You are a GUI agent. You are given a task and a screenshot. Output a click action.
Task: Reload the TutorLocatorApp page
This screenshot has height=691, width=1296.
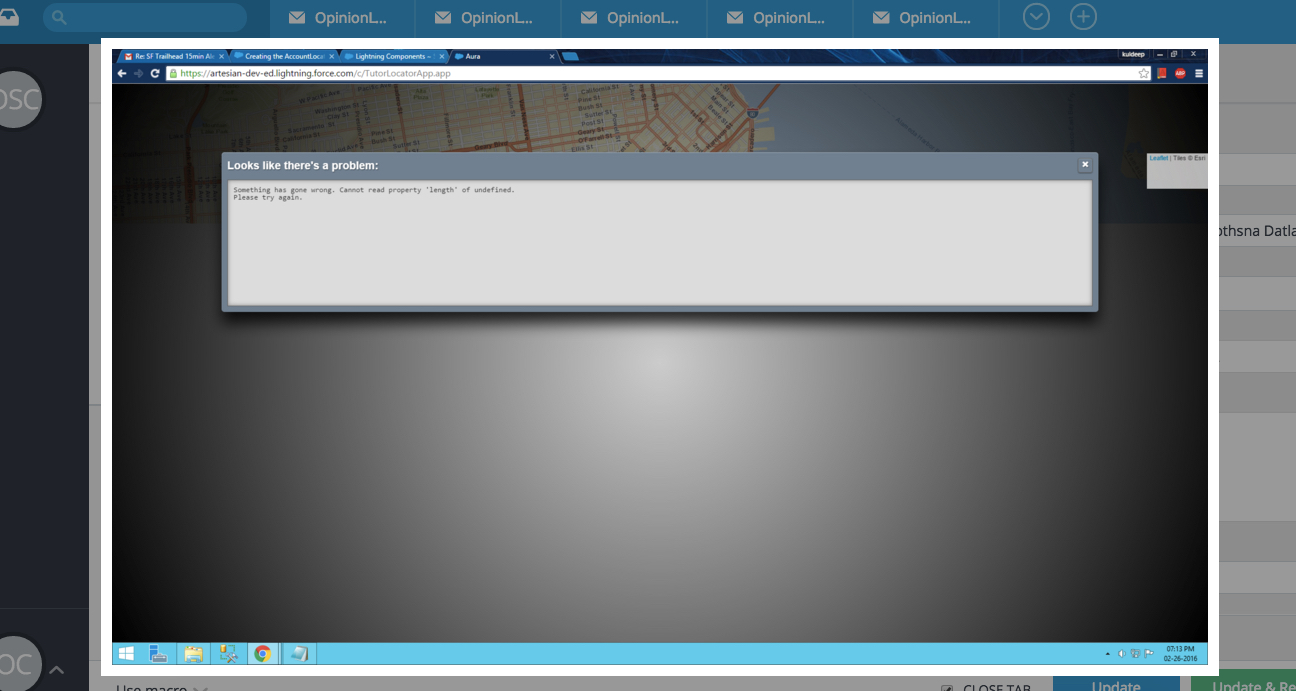pyautogui.click(x=155, y=73)
